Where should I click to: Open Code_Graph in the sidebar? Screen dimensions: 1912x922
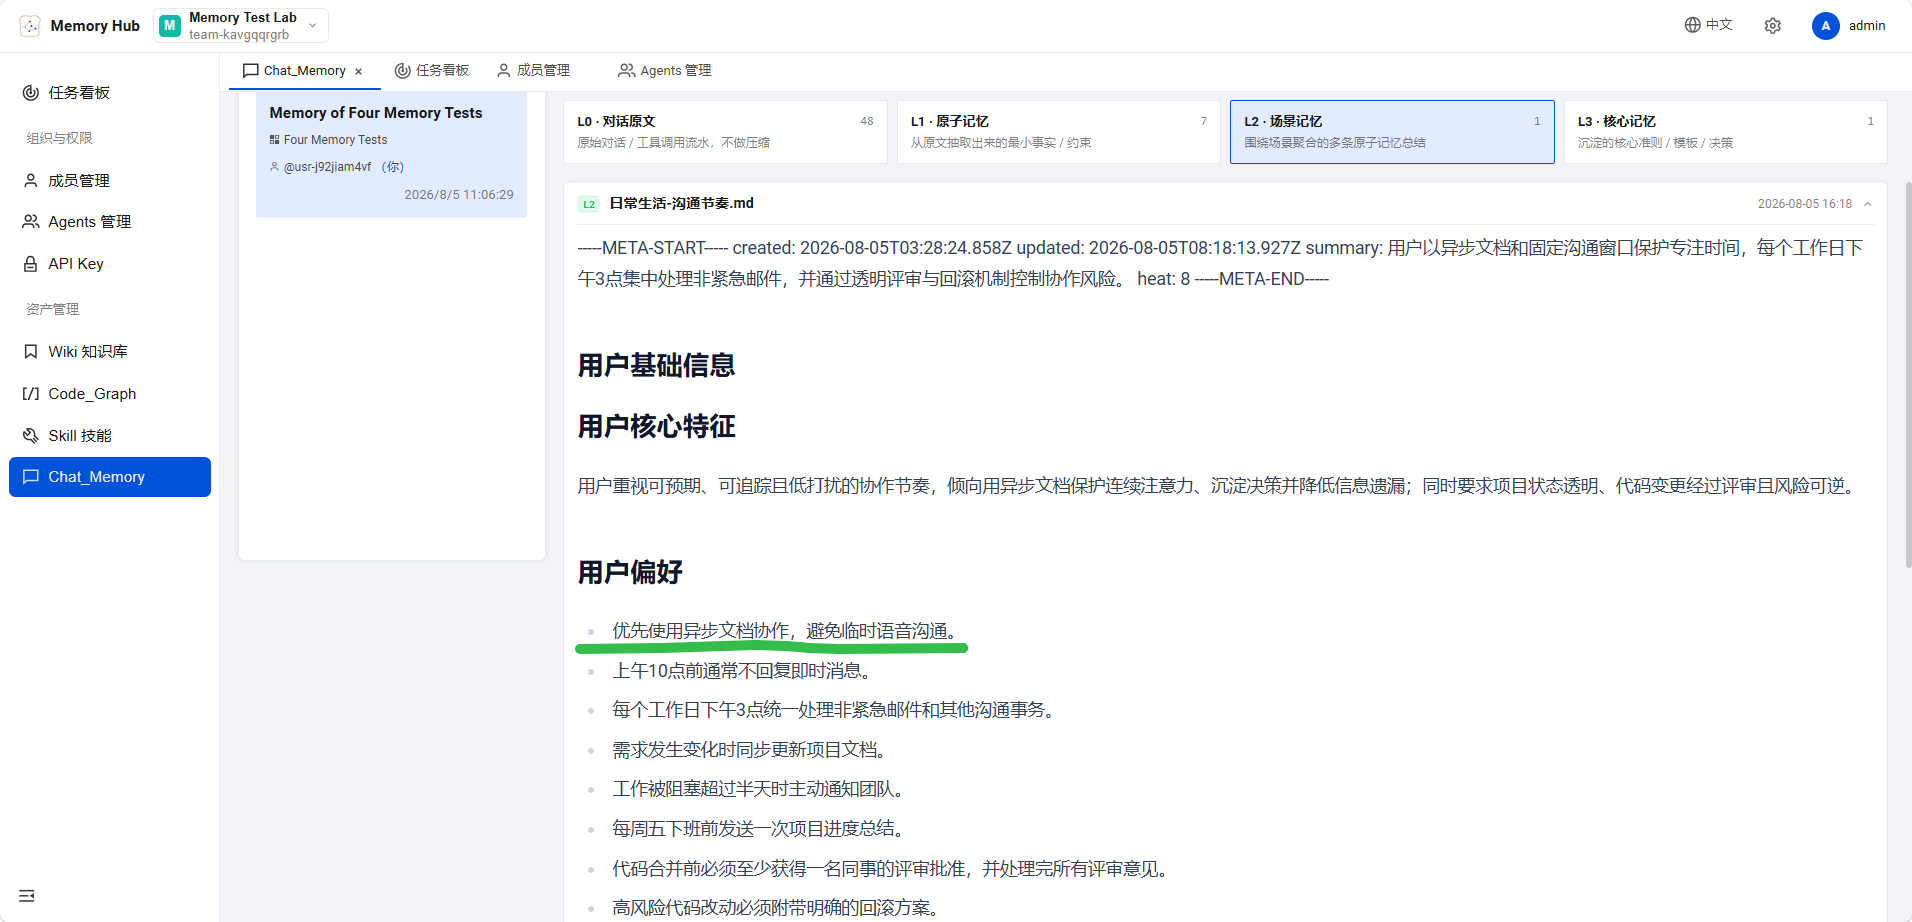click(110, 394)
